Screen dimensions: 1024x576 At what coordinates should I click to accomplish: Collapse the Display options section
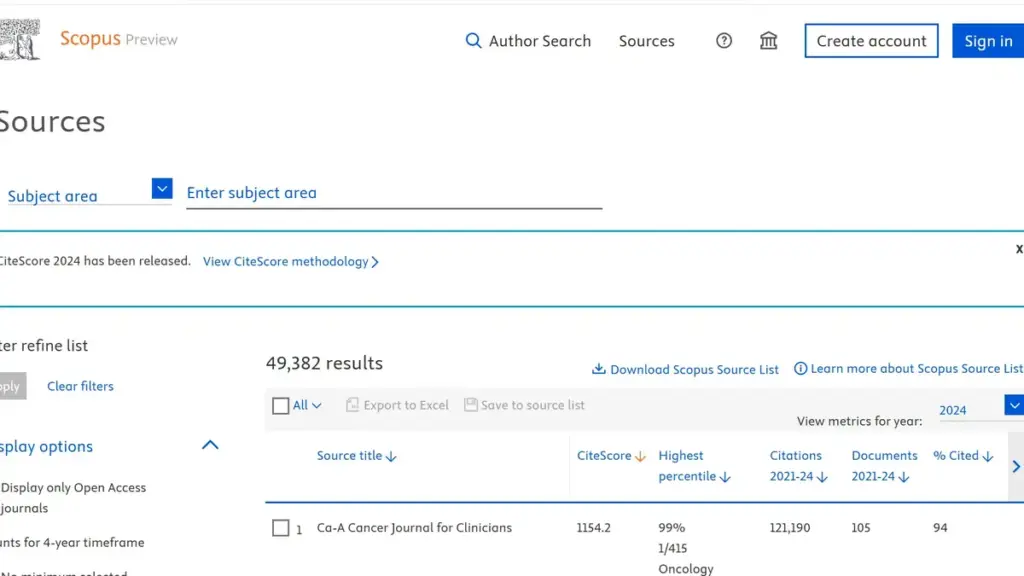pos(210,446)
